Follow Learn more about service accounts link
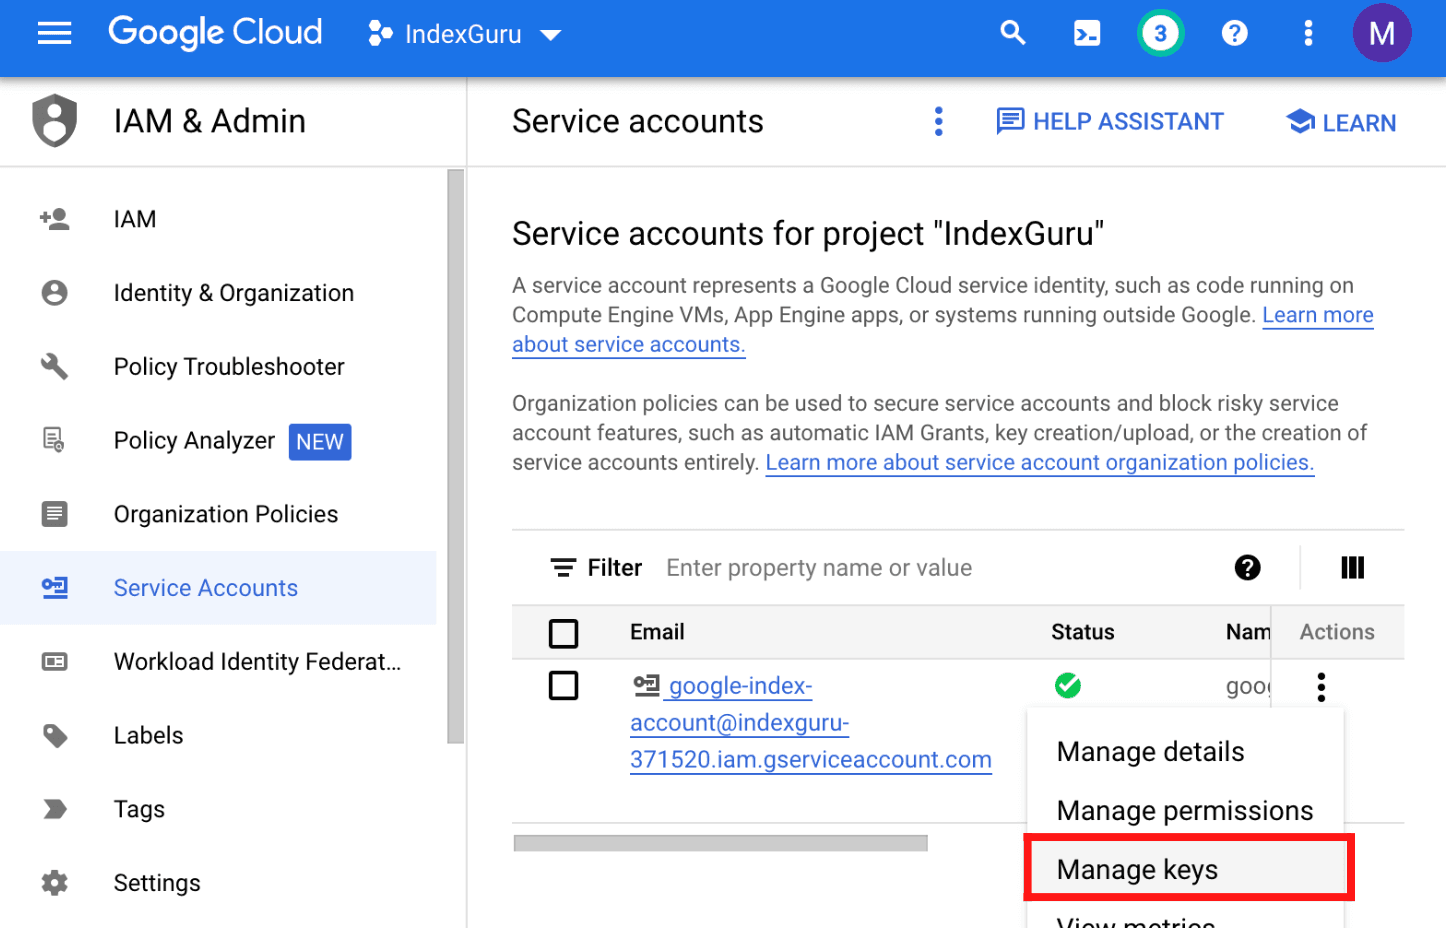This screenshot has width=1446, height=928. tap(1318, 315)
